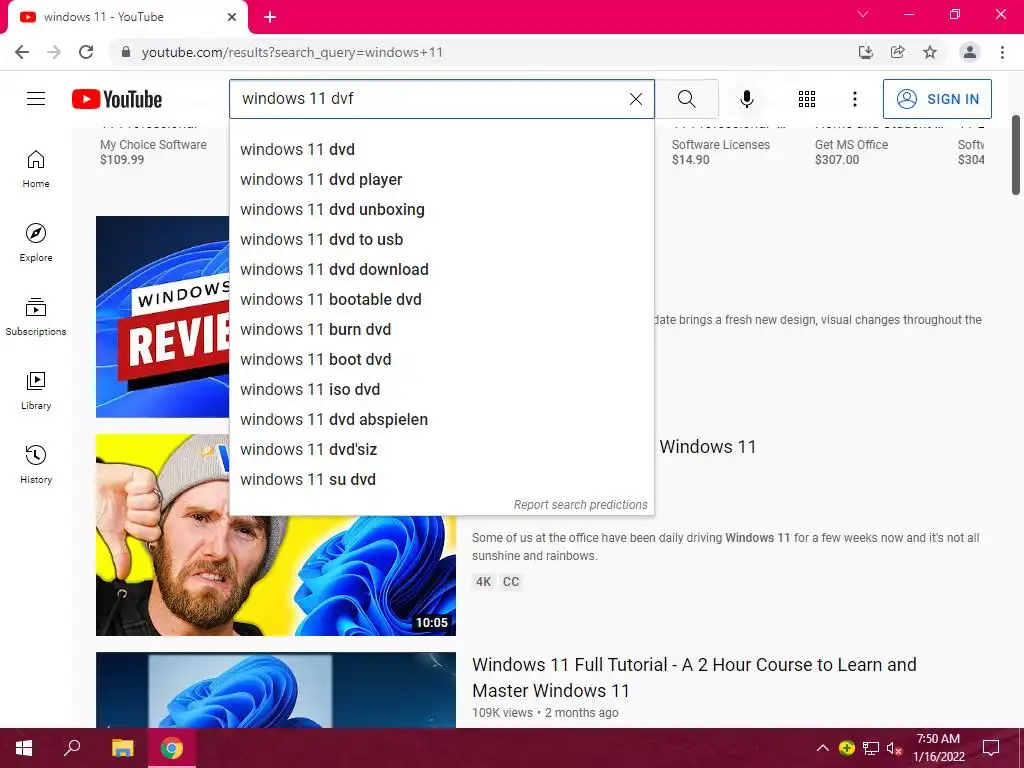Click the taskbar clock 7:50 AM
Viewport: 1024px width, 768px height.
pos(938,748)
